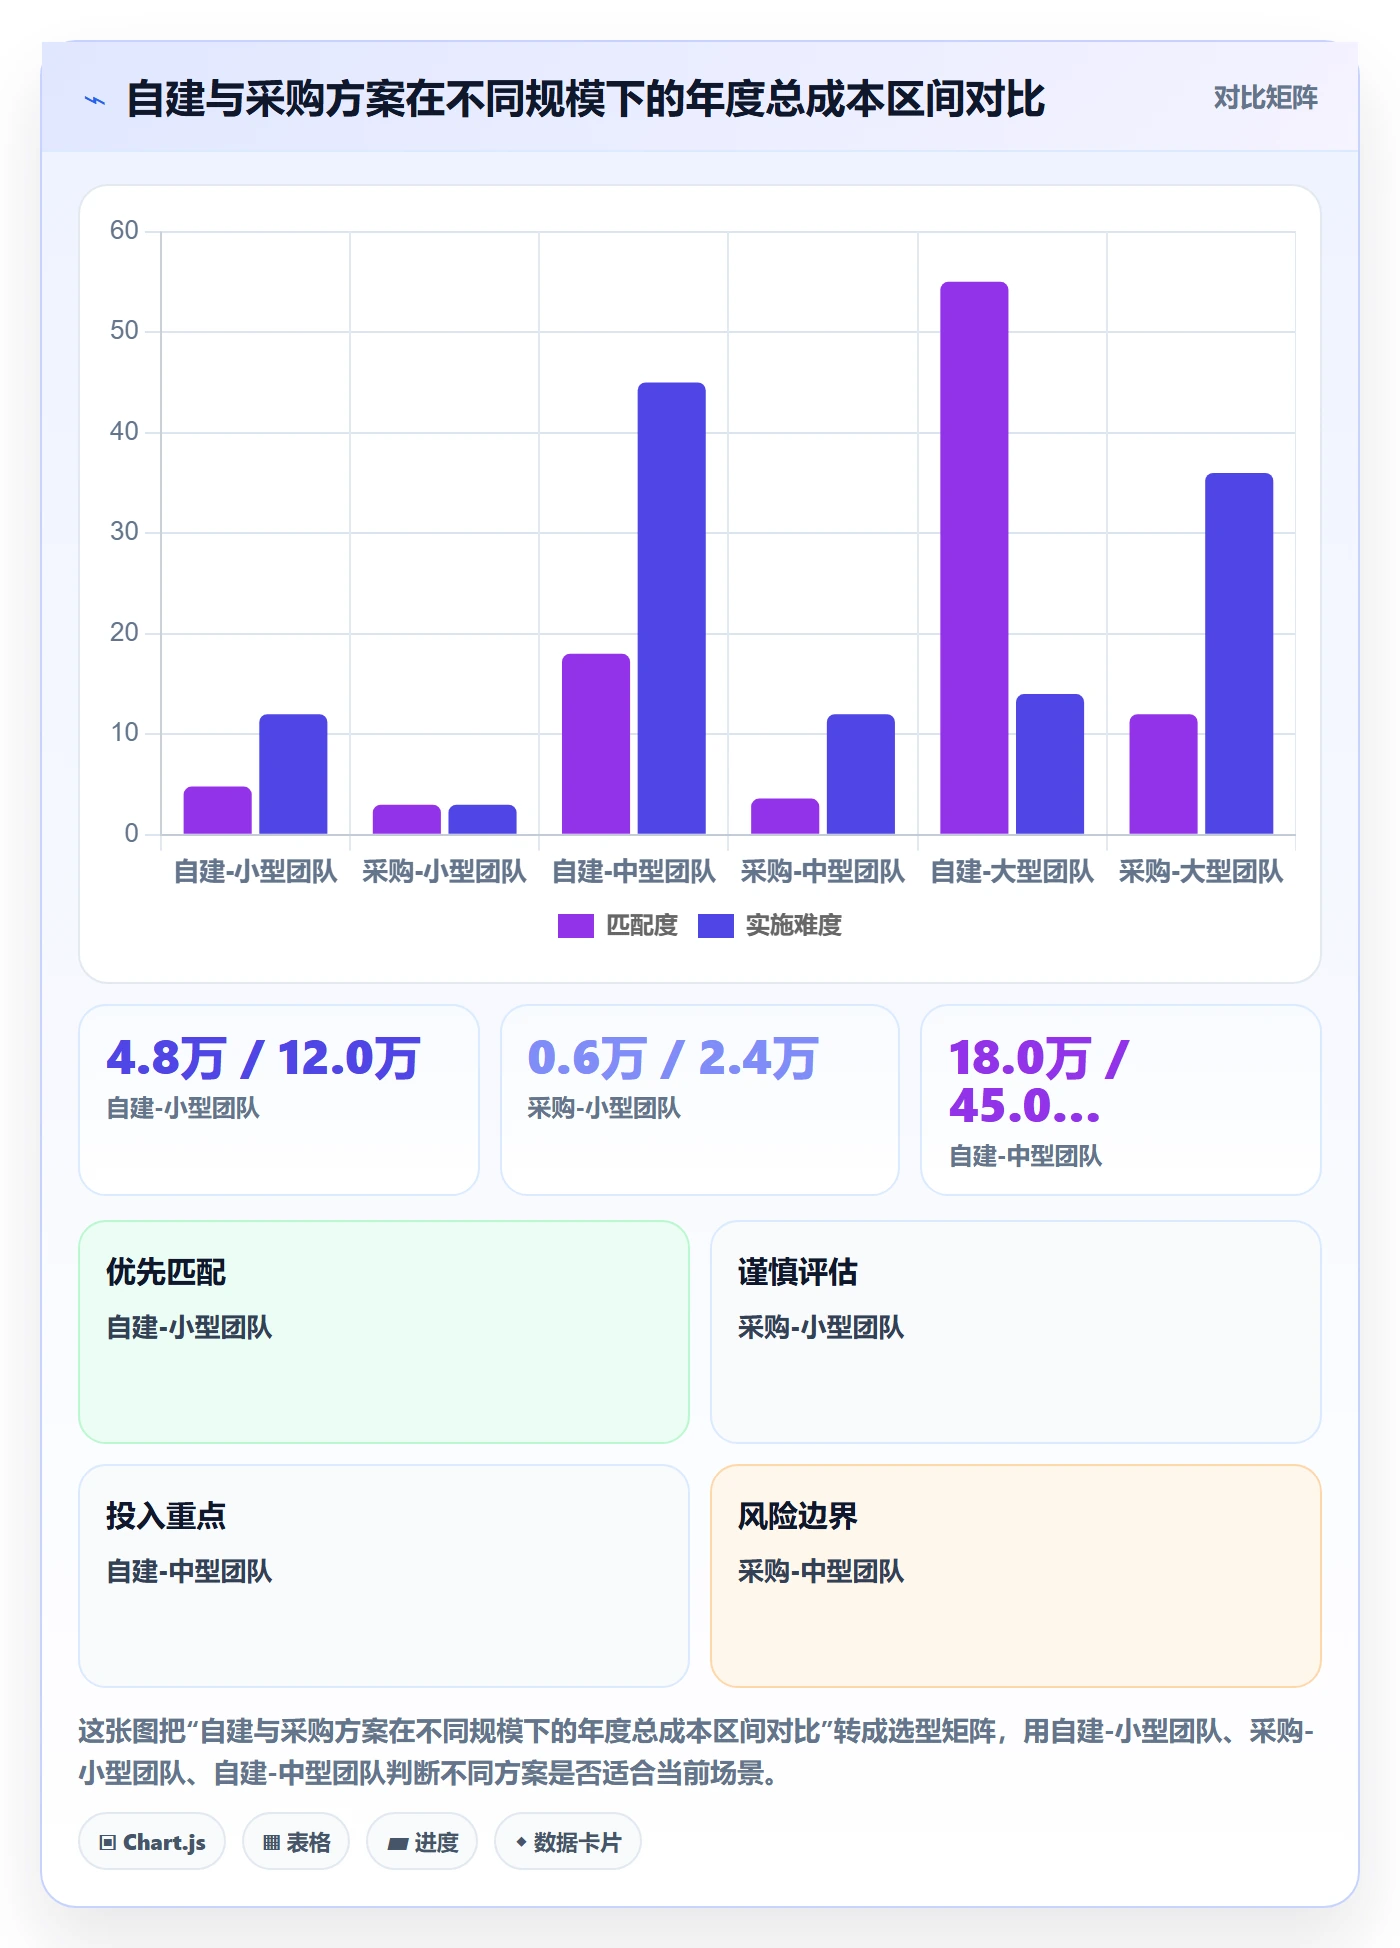This screenshot has height=1948, width=1400.
Task: Click the 对比矩阵 badge in the header
Action: coord(1265,98)
